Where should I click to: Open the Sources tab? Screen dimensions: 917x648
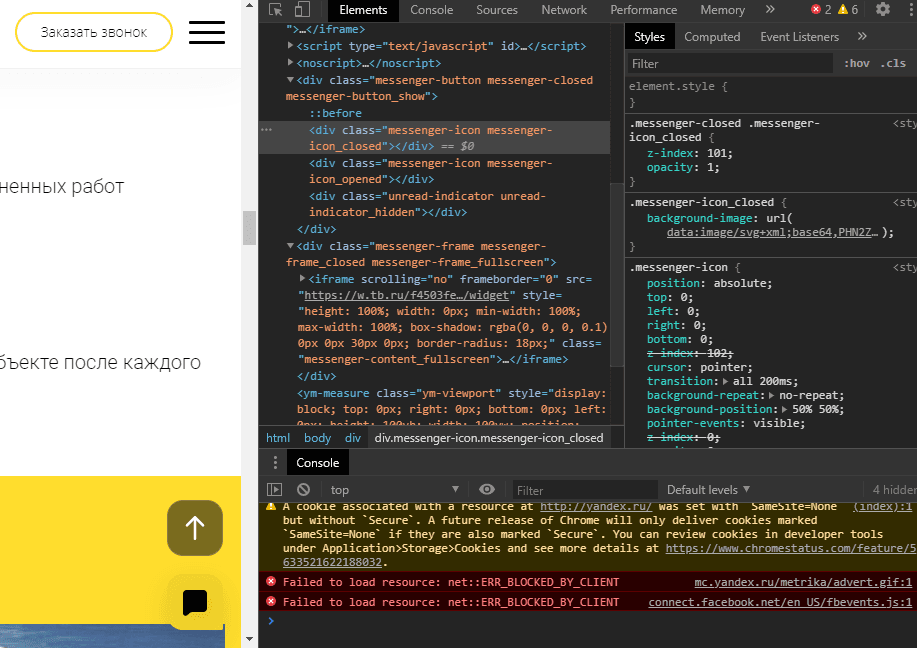(x=497, y=10)
